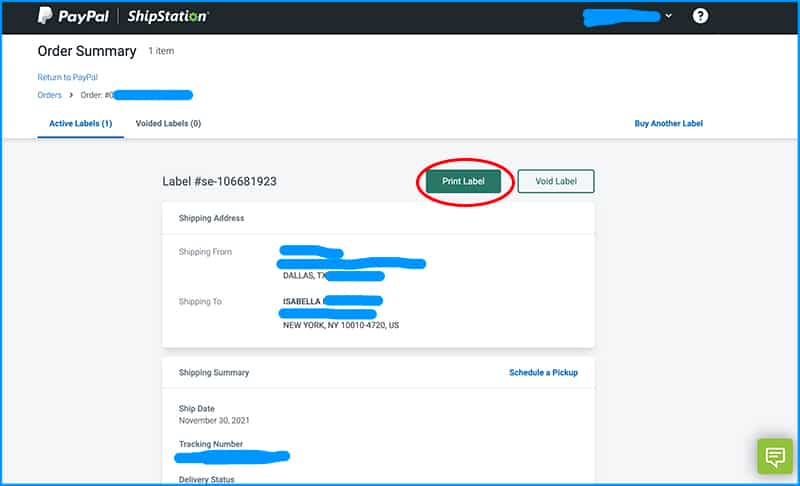Select the November 30, 2021 date
The image size is (800, 486).
click(x=214, y=420)
